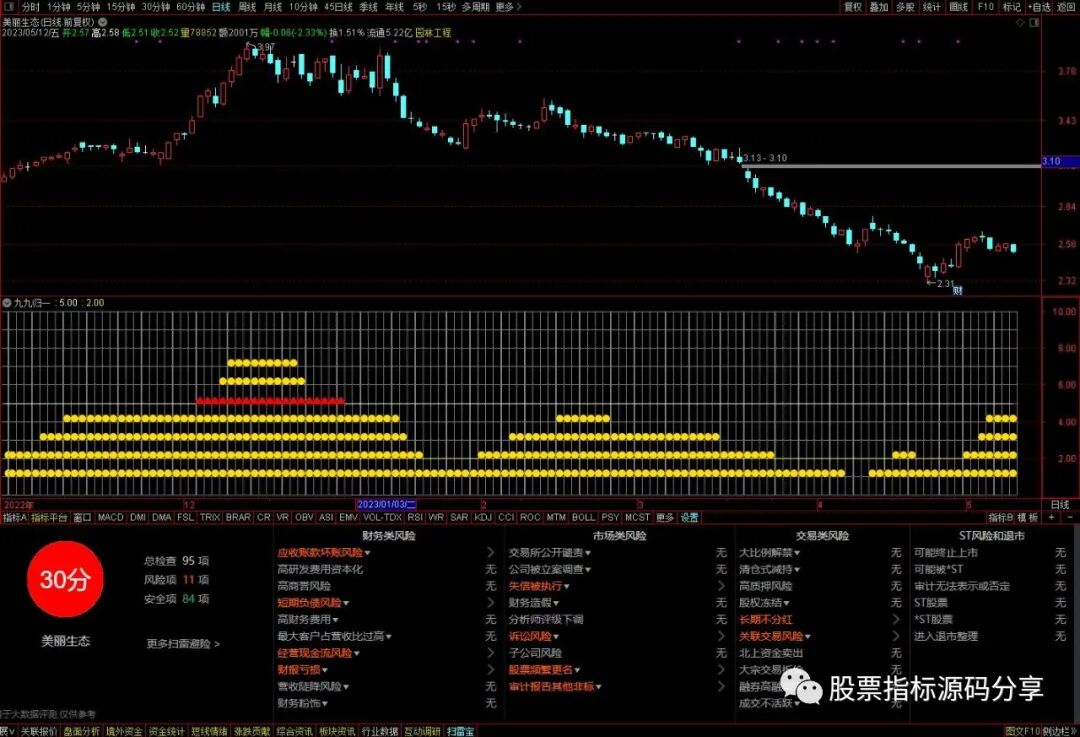Image resolution: width=1080 pixels, height=737 pixels.
Task: Click the 标记 mark button
Action: pos(1011,7)
